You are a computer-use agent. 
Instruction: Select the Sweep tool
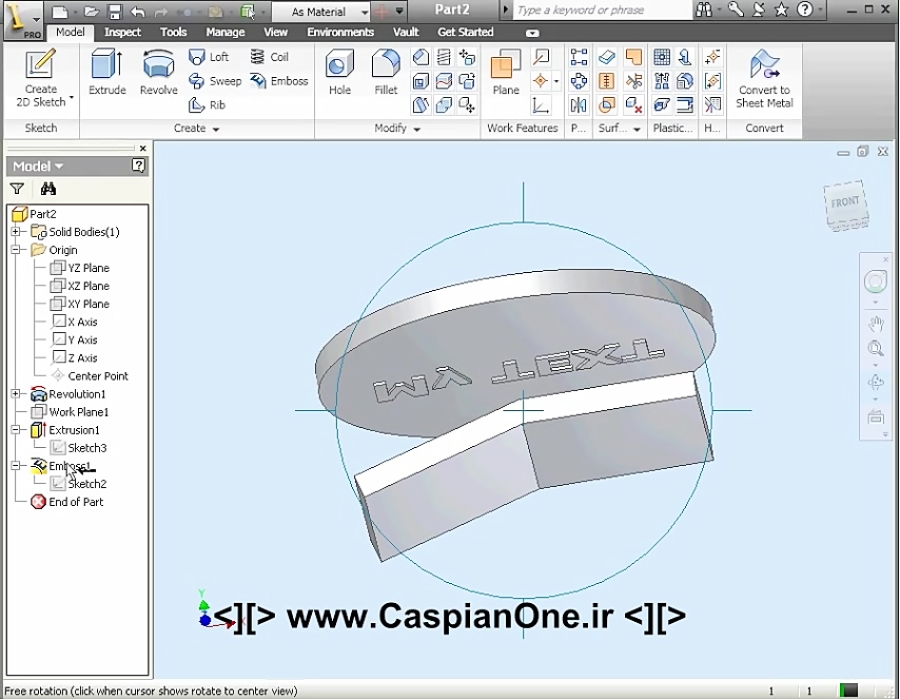coord(215,81)
